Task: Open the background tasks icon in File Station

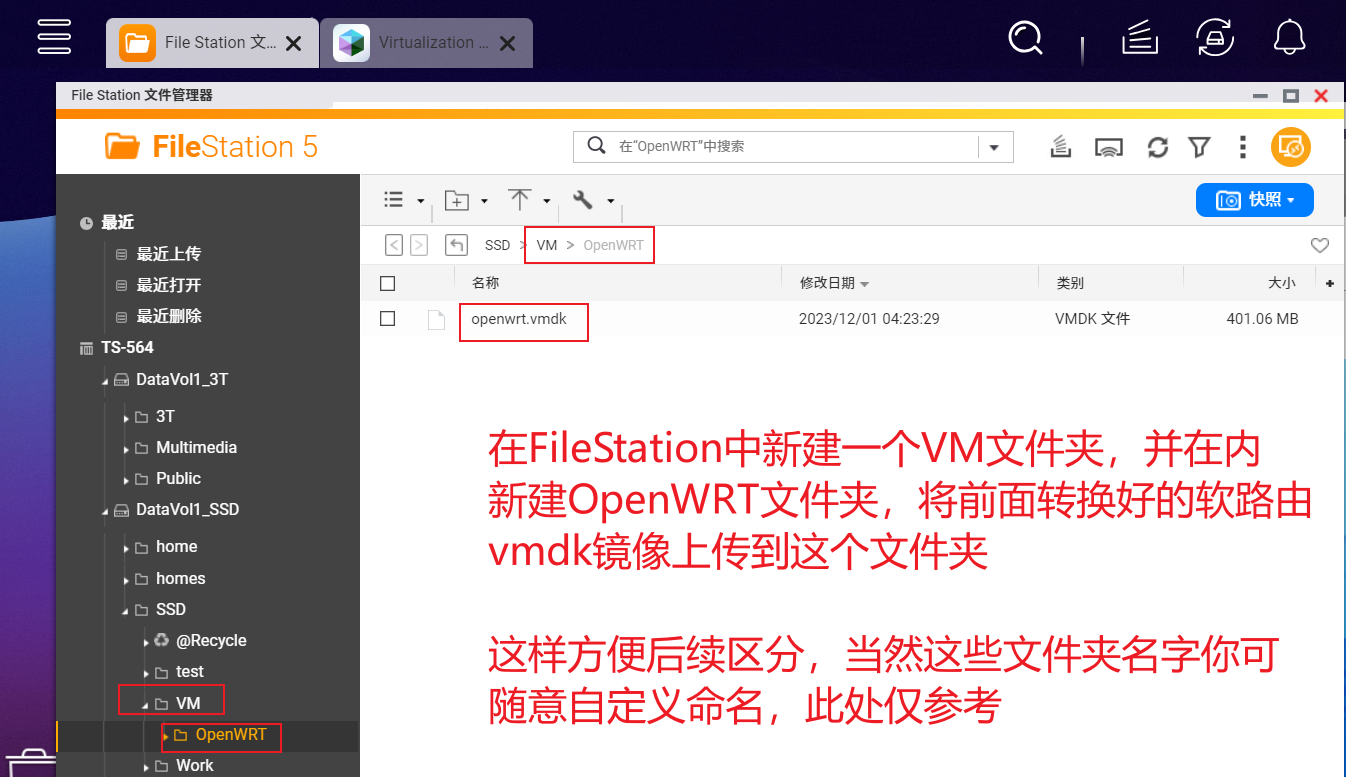Action: click(x=1060, y=147)
